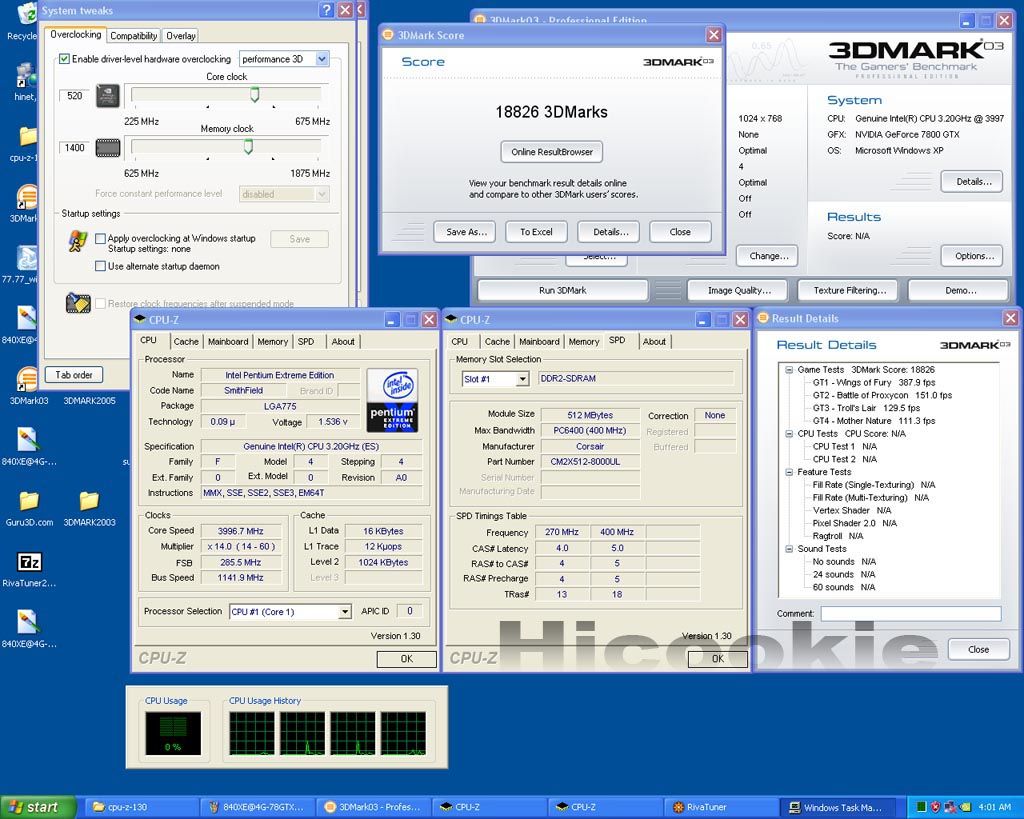This screenshot has width=1024, height=819.
Task: Collapse the Game Tests tree node
Action: tap(789, 370)
